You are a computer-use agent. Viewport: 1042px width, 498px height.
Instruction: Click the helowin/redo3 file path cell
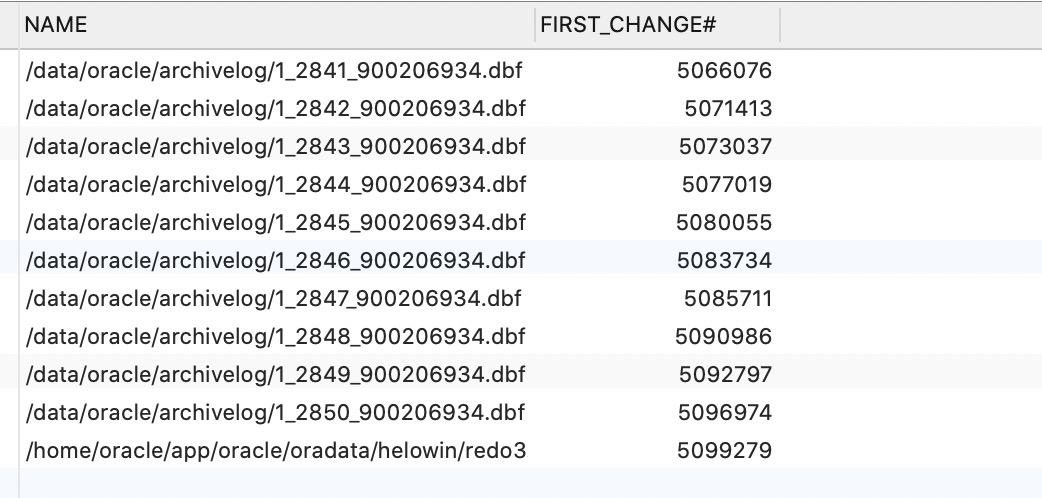click(x=275, y=451)
